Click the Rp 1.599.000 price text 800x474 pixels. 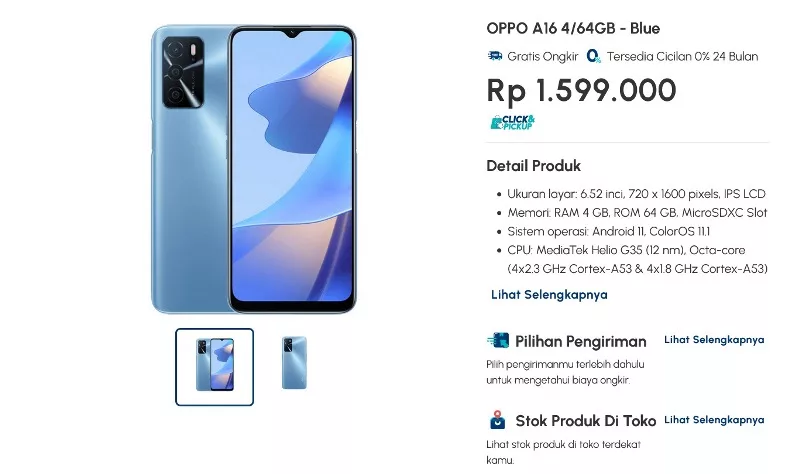[581, 91]
